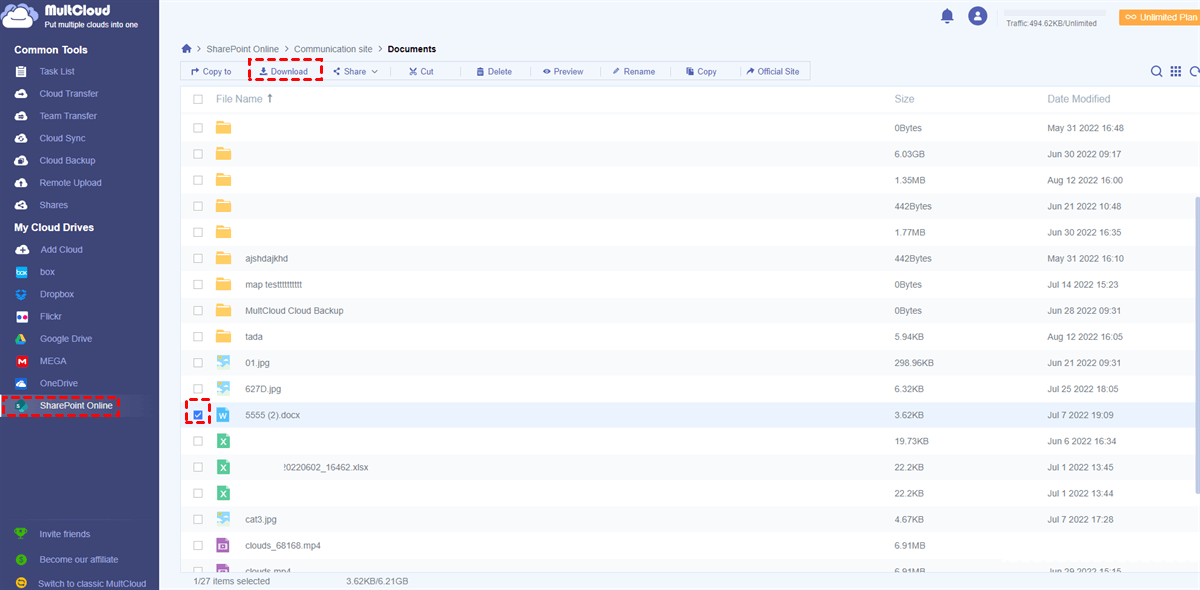The image size is (1200, 590).
Task: Click Preview in toolbar
Action: pyautogui.click(x=563, y=72)
